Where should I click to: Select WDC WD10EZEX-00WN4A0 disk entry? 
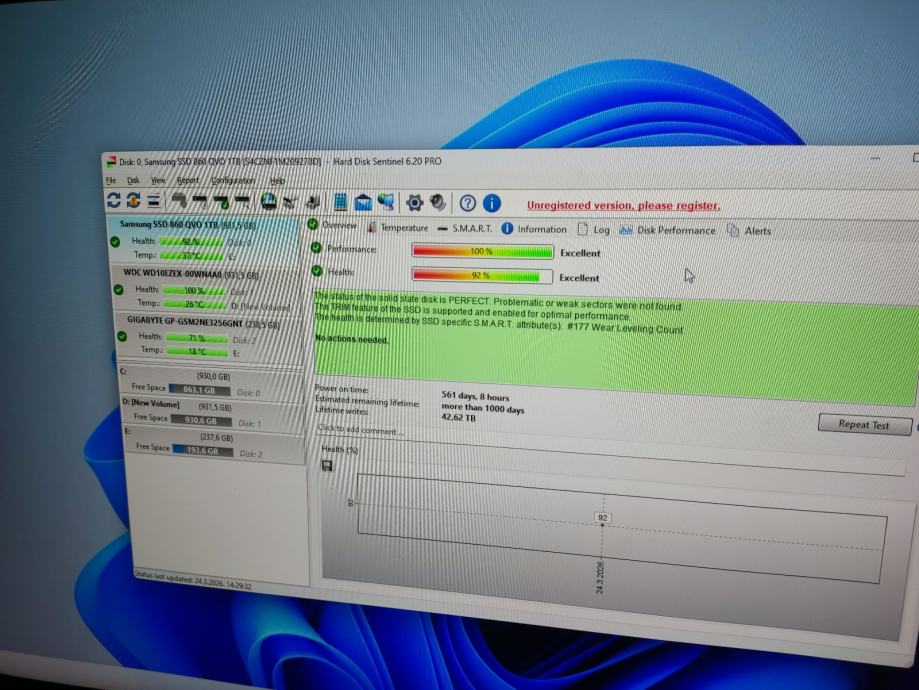[x=205, y=289]
